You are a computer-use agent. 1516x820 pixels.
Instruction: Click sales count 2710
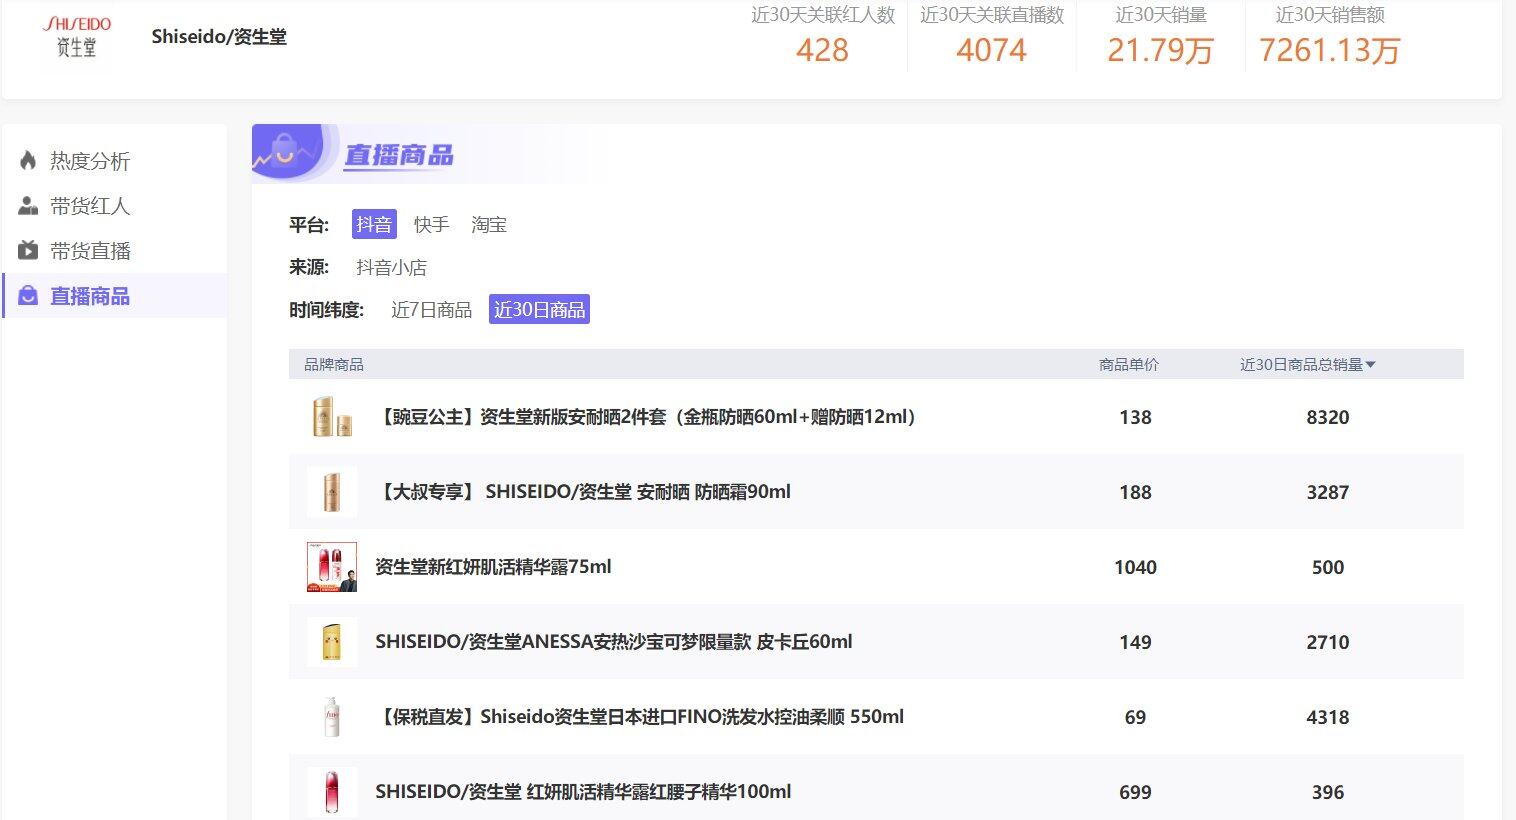pyautogui.click(x=1328, y=643)
